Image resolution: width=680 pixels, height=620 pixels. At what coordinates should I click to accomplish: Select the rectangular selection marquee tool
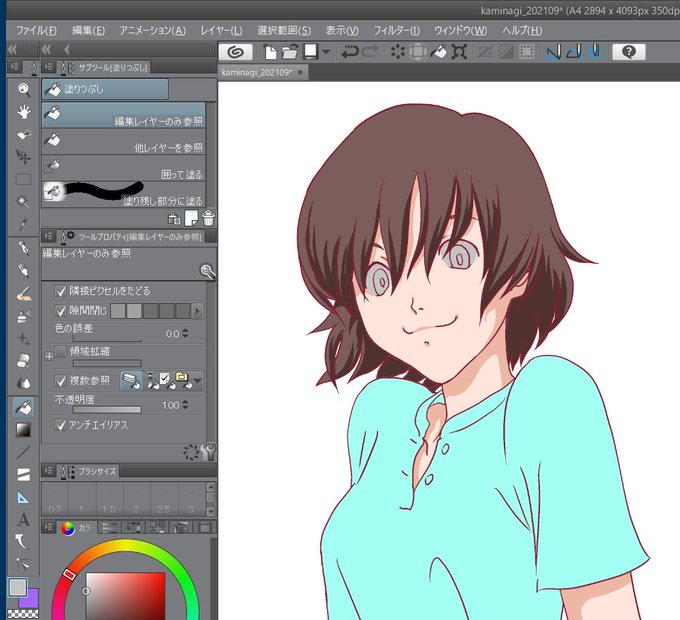point(23,179)
